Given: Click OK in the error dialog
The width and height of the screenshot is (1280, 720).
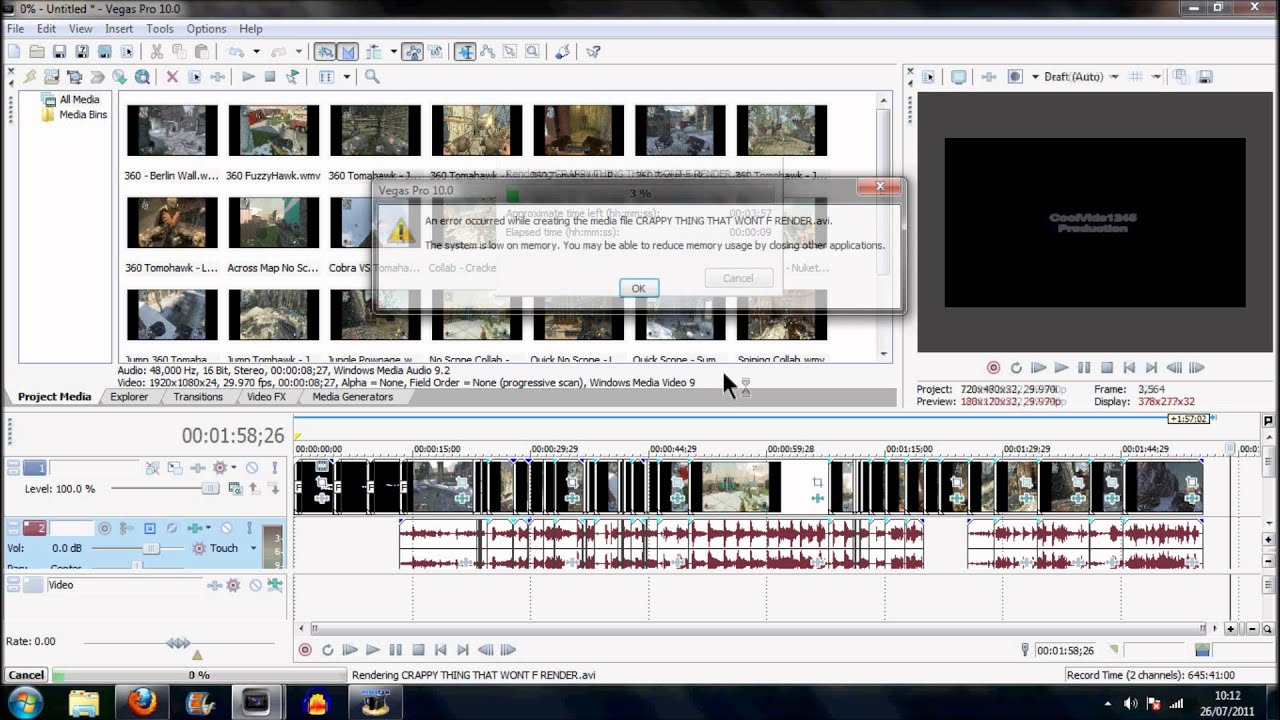Looking at the screenshot, I should (638, 288).
